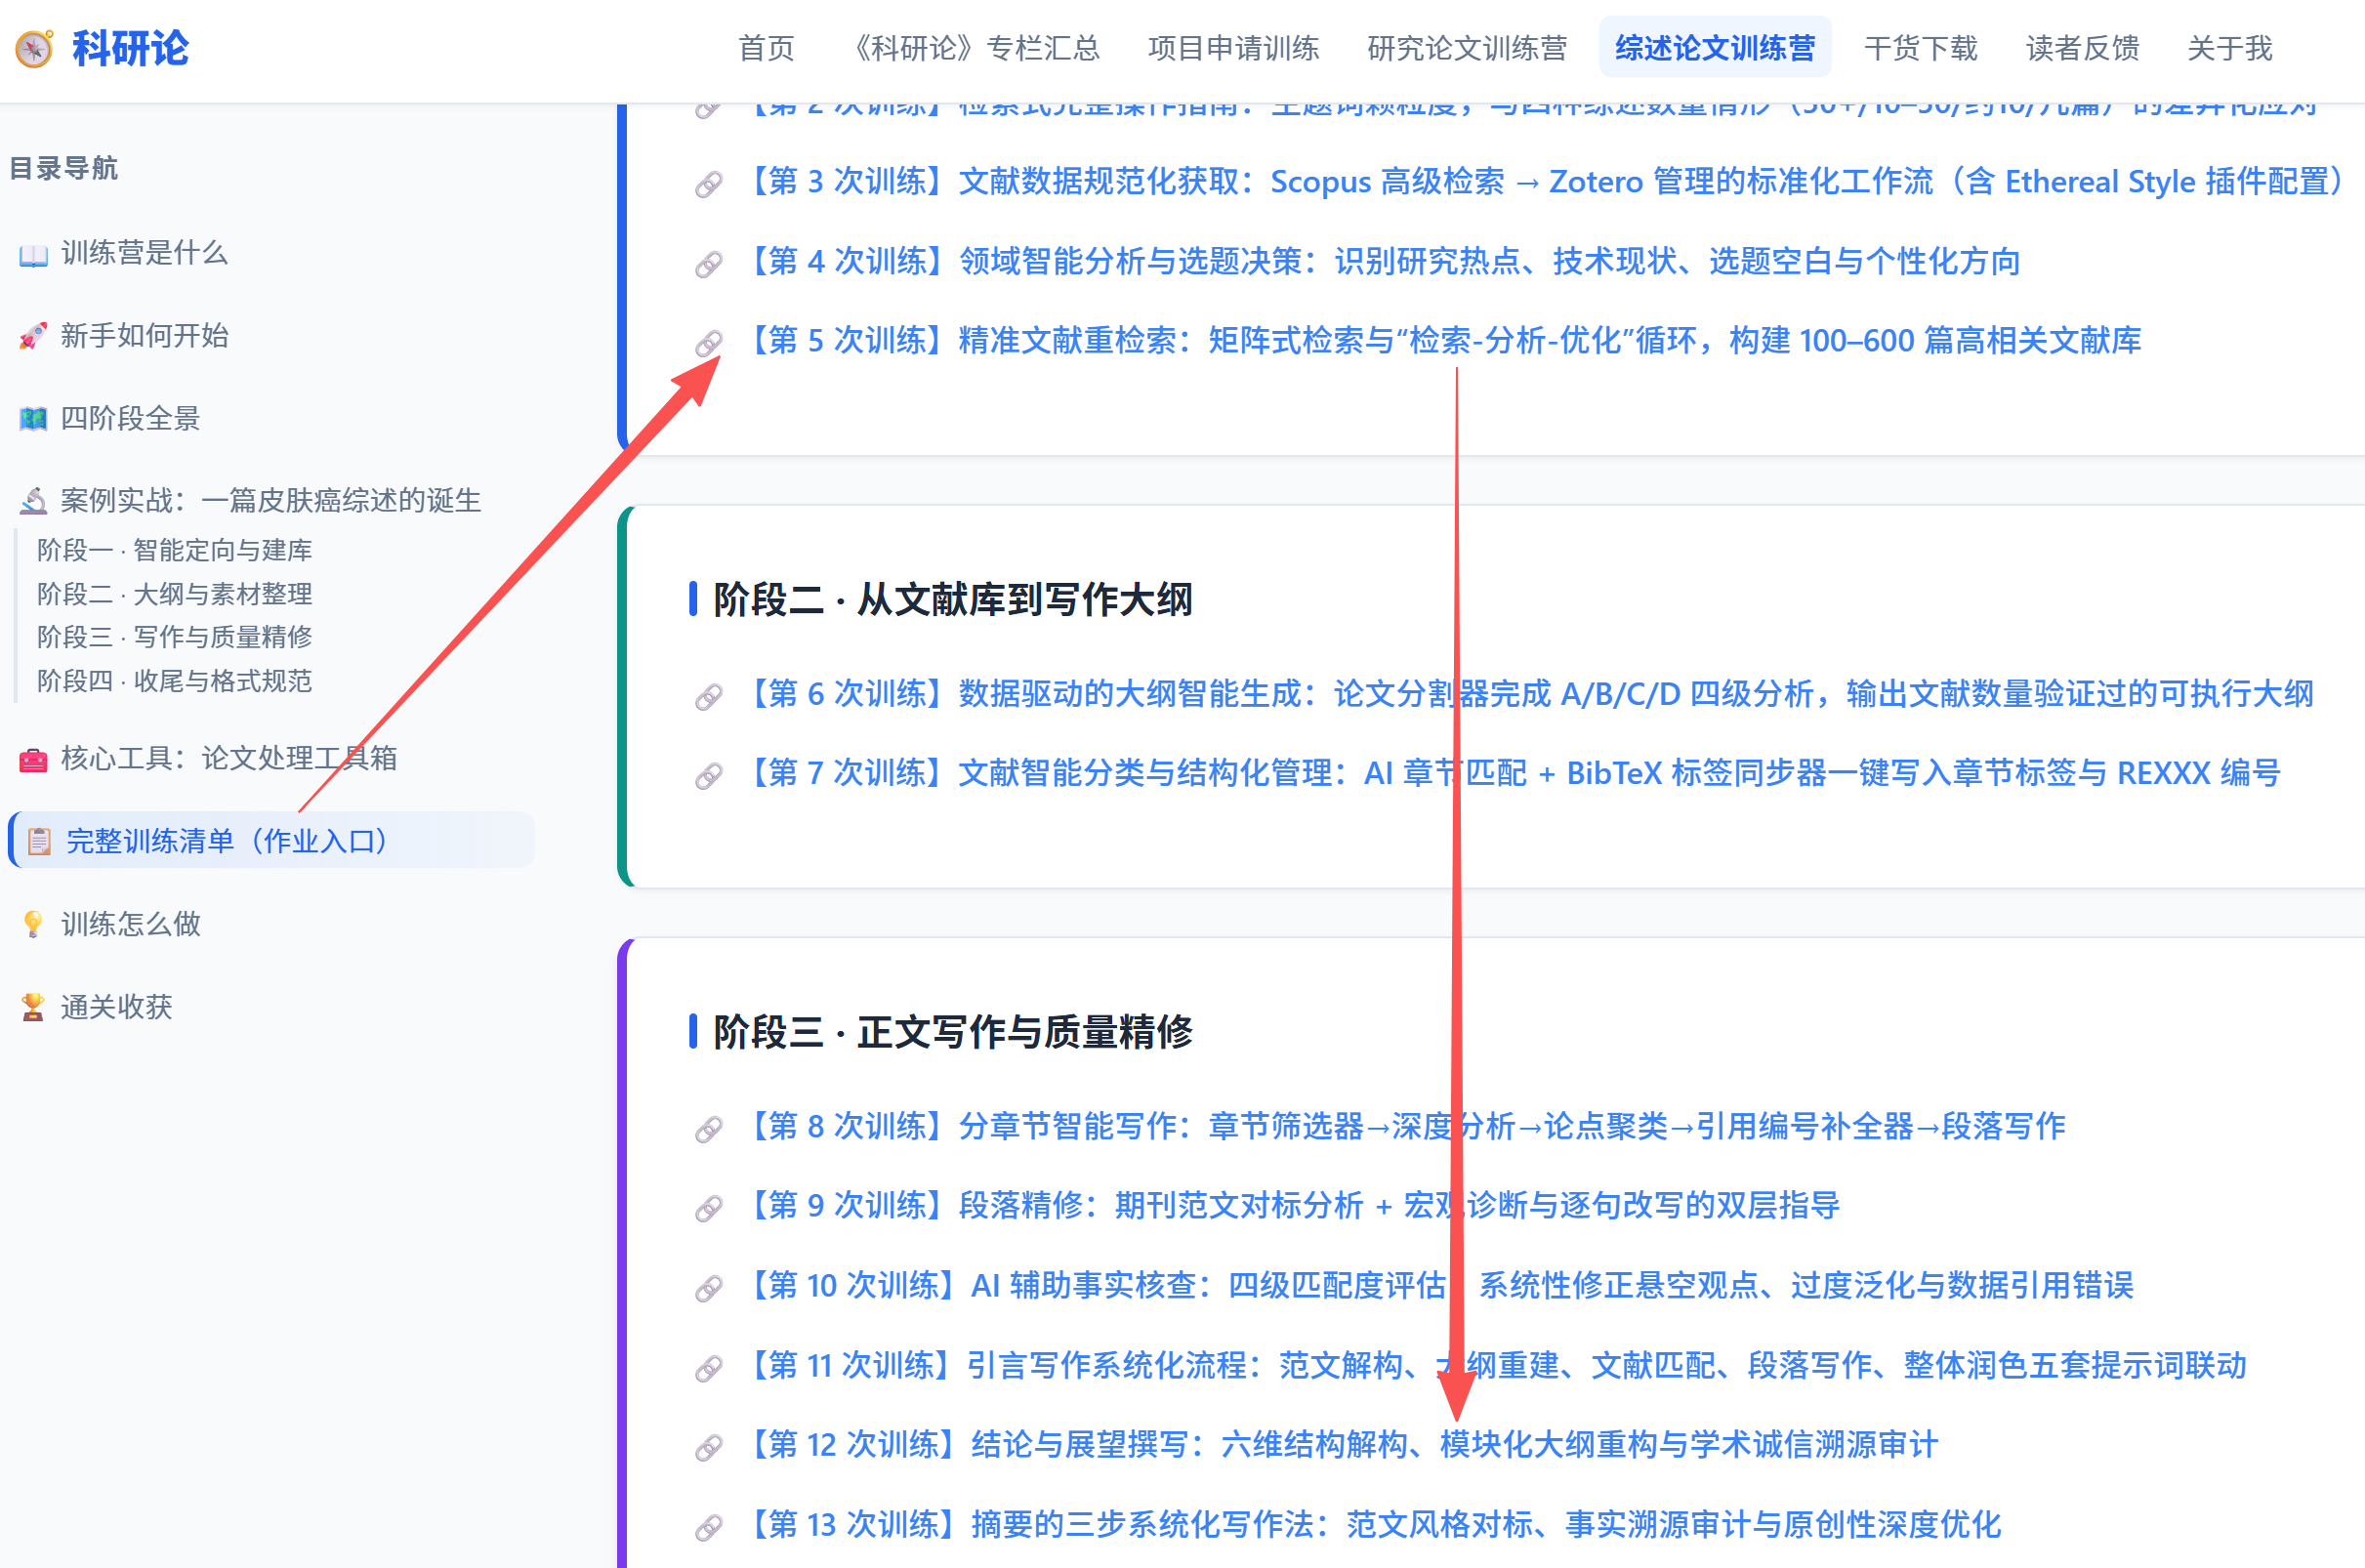Go to 首页 in the top navigation

tap(766, 48)
